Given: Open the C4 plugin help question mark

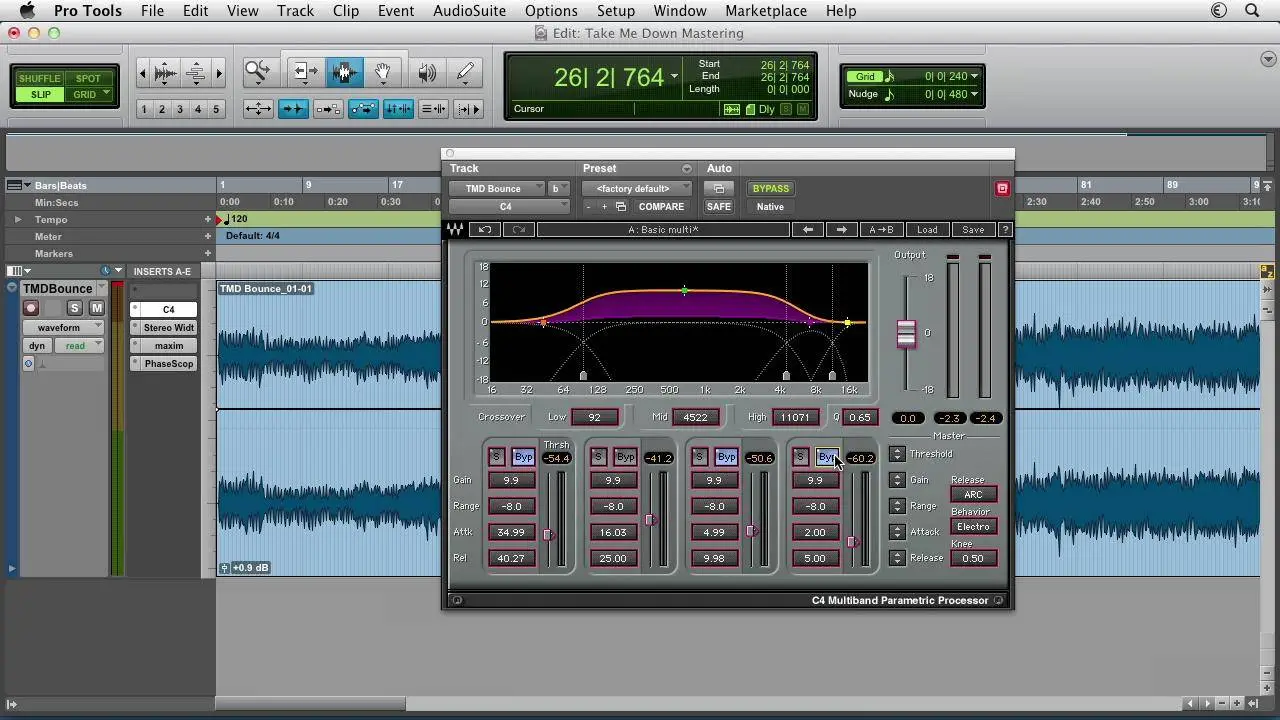Looking at the screenshot, I should [x=1005, y=230].
